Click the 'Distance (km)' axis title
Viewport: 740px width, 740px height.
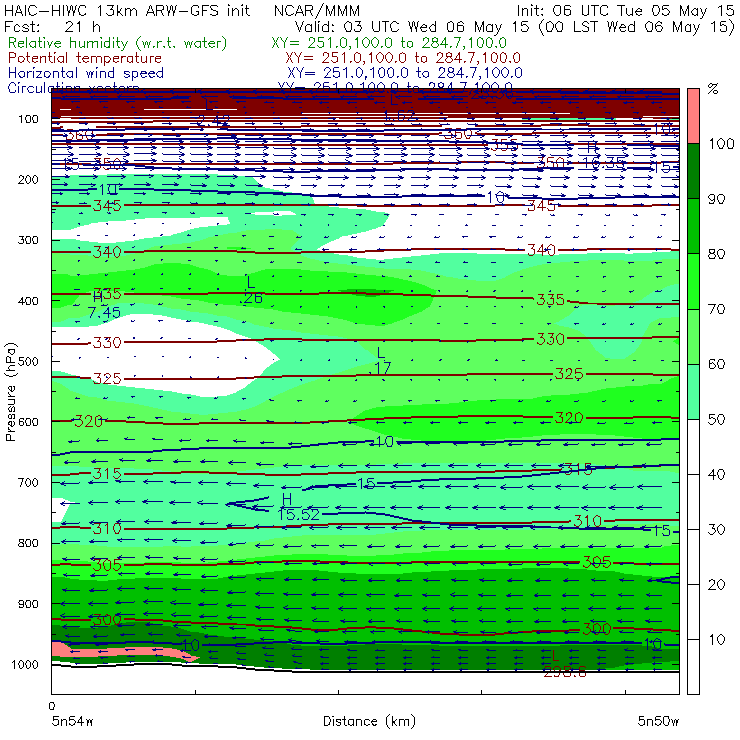(x=369, y=722)
